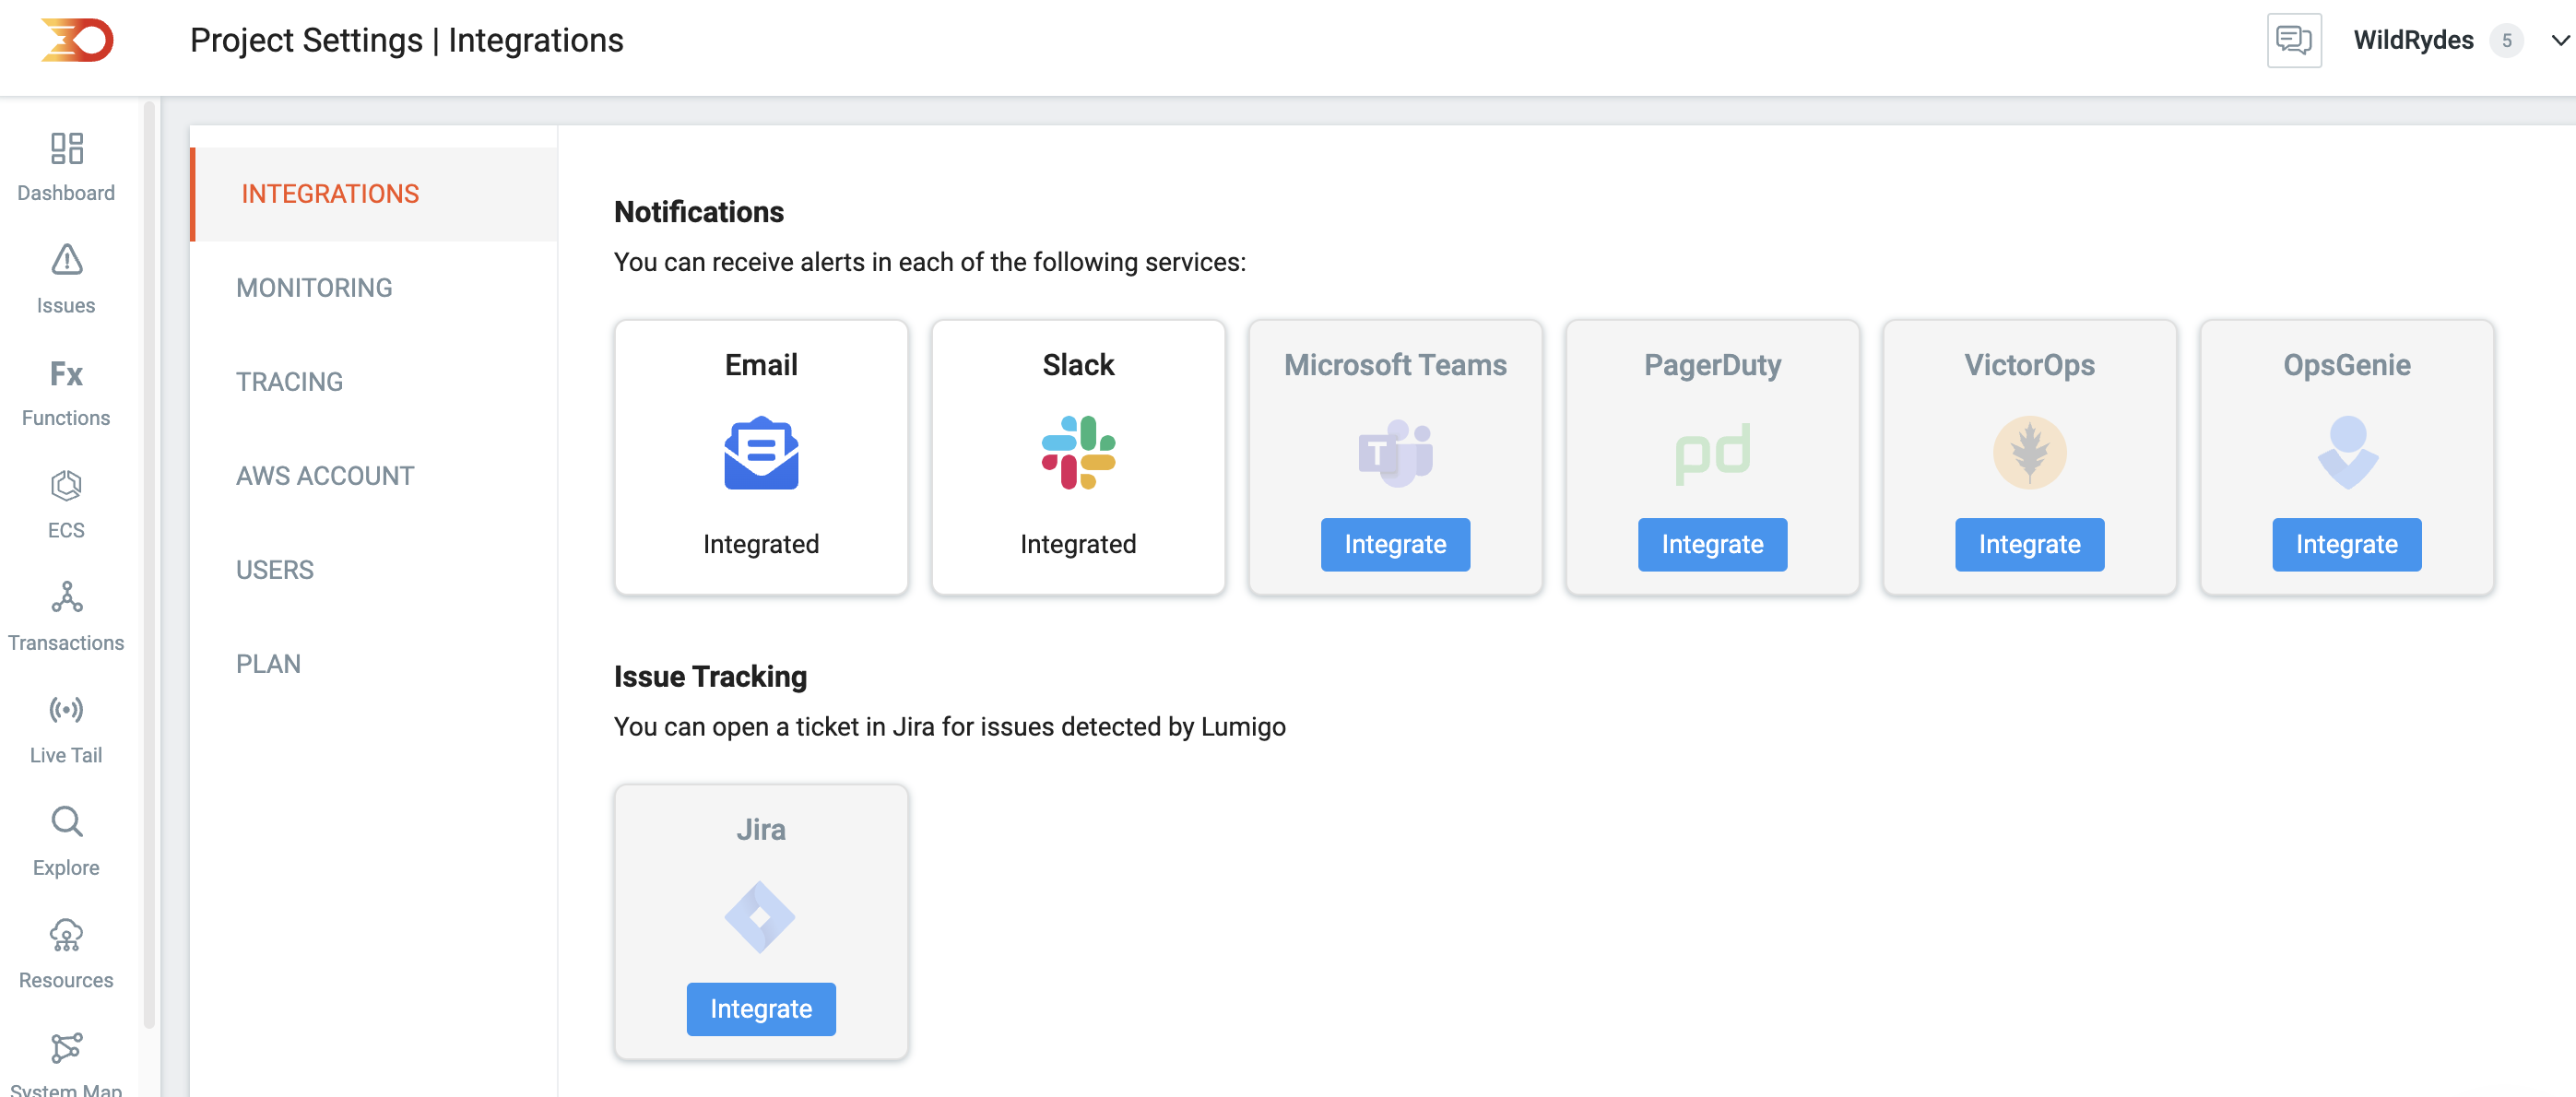The image size is (2576, 1097).
Task: Integrate Microsoft Teams notifications
Action: pyautogui.click(x=1395, y=544)
